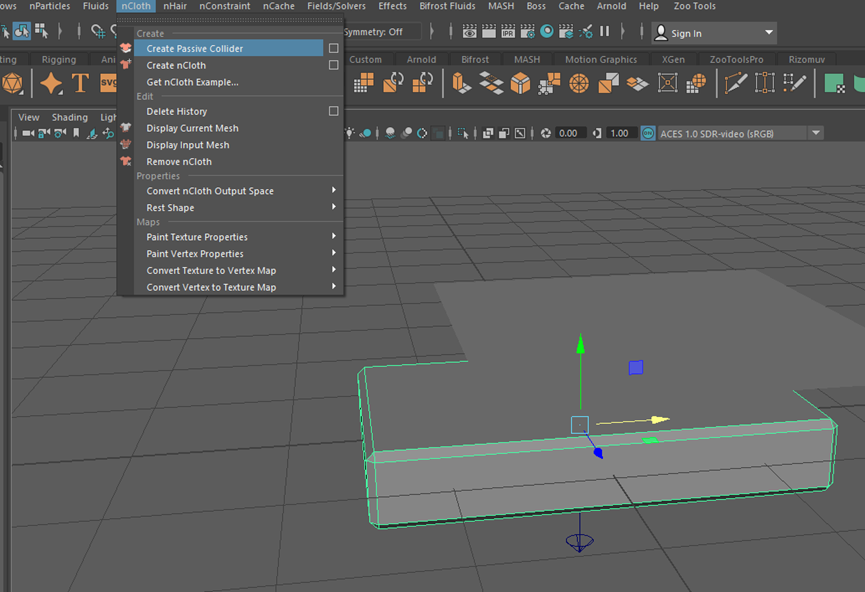Screen dimensions: 865x592
Task: Open Delete History option box
Action: click(334, 111)
